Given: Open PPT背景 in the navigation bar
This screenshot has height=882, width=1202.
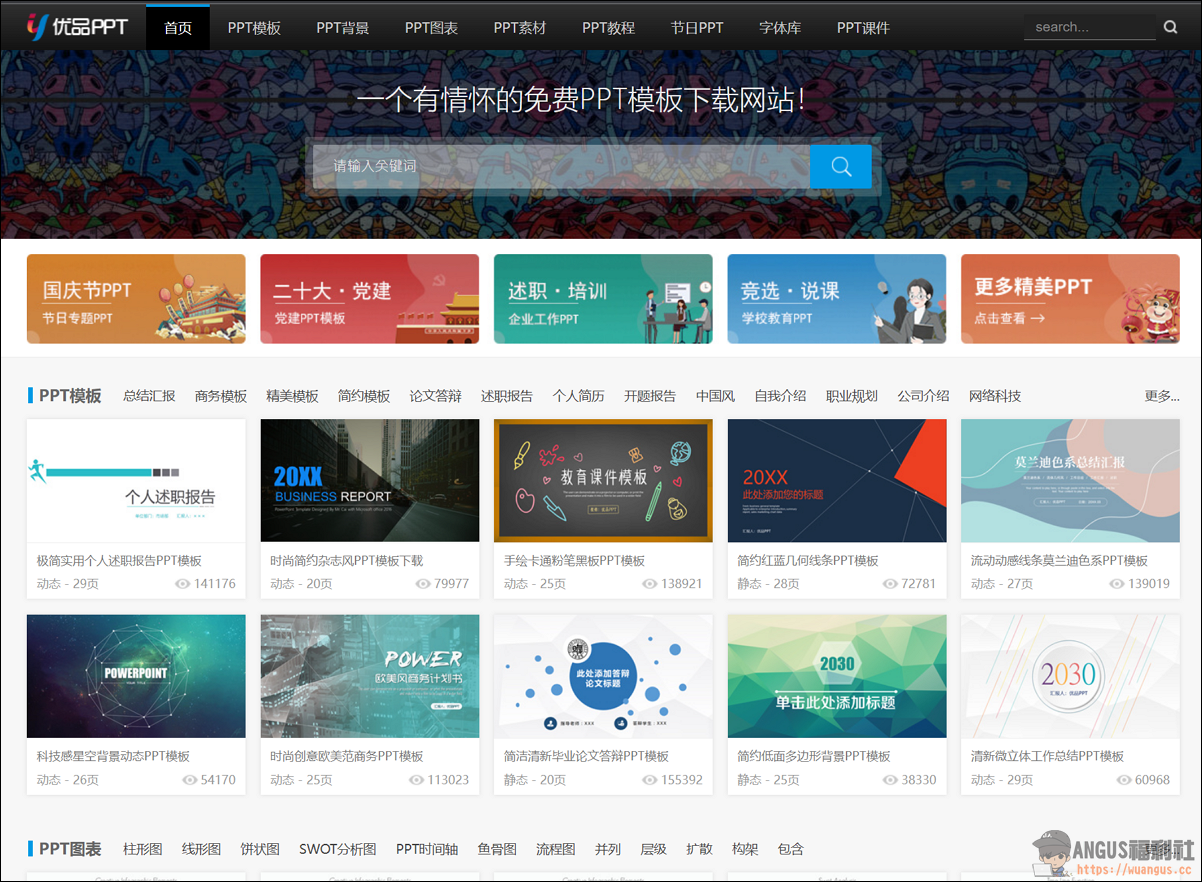Looking at the screenshot, I should click(343, 28).
